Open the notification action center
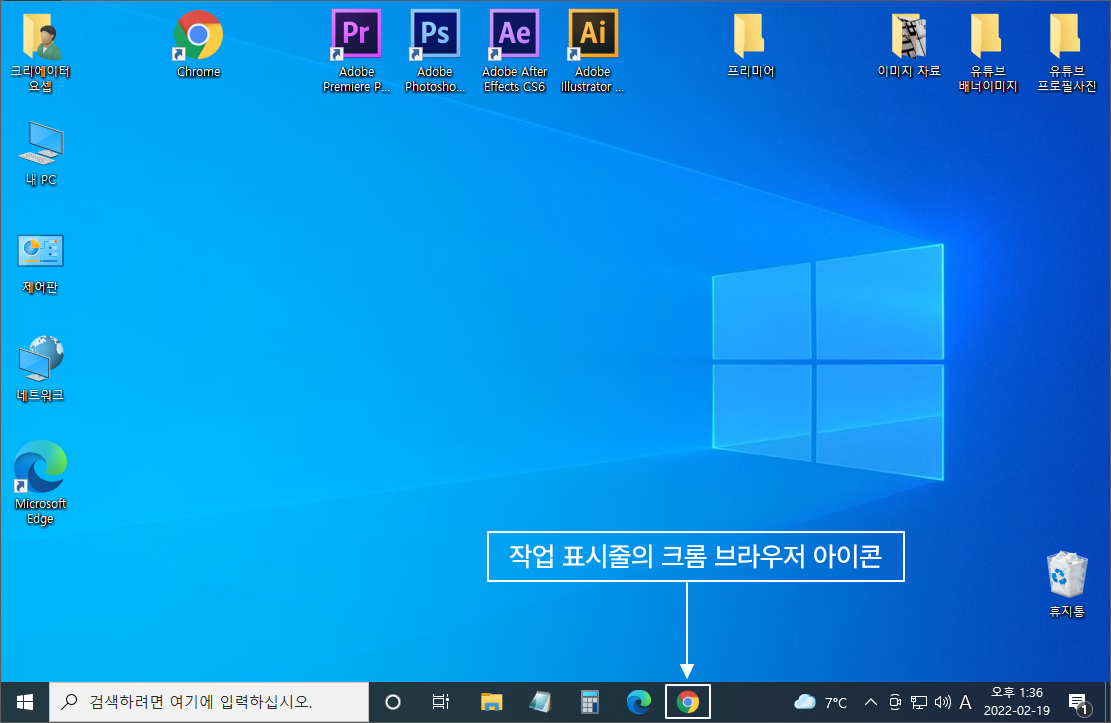The width and height of the screenshot is (1111, 723). 1079,702
